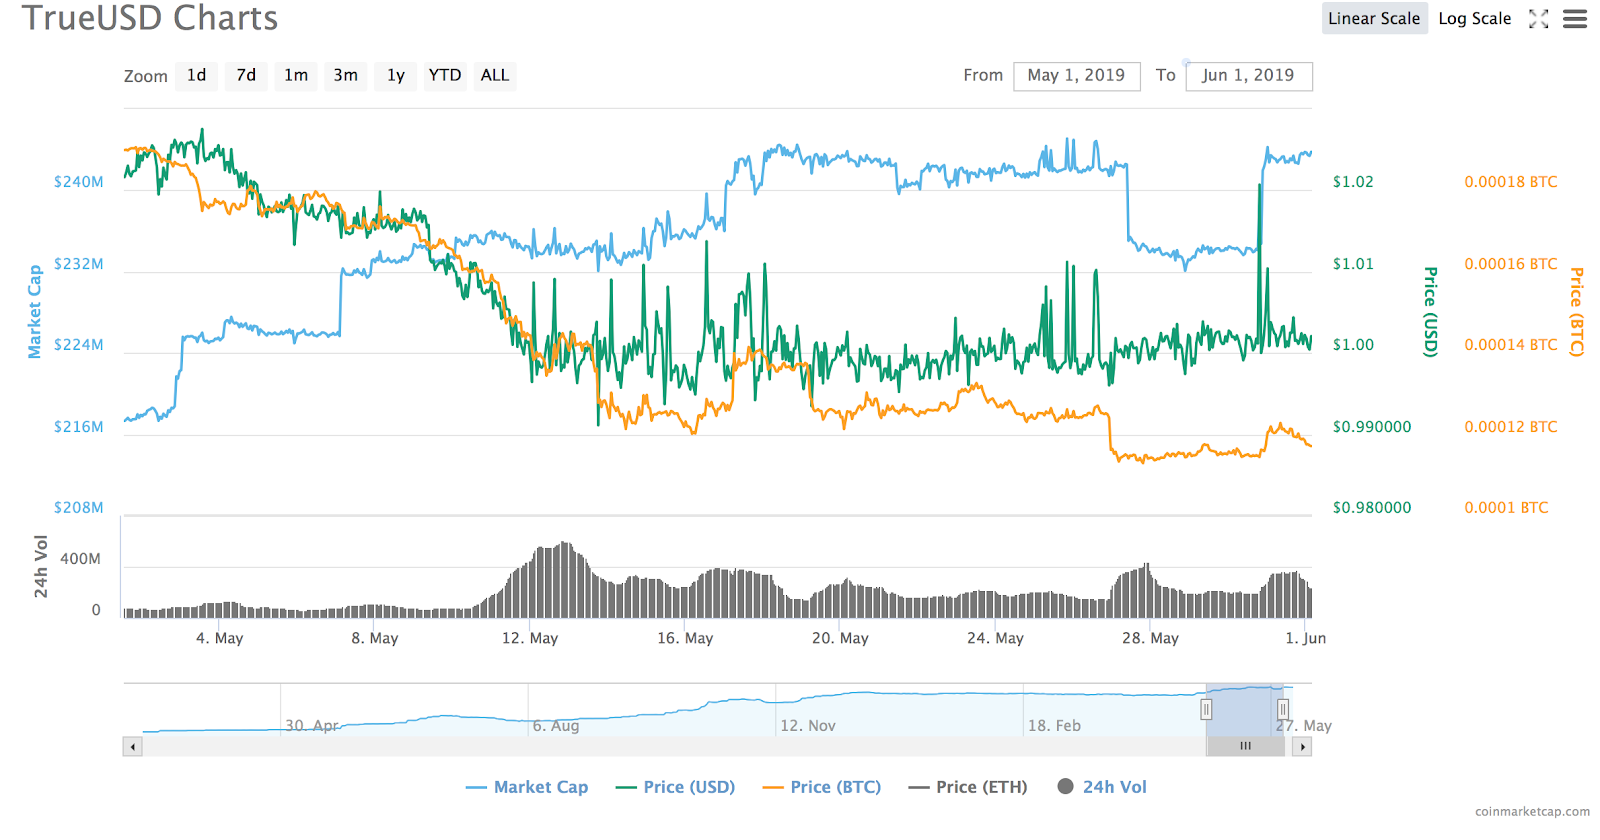This screenshot has width=1600, height=840.
Task: Click the navigator scroll left arrow
Action: click(133, 746)
